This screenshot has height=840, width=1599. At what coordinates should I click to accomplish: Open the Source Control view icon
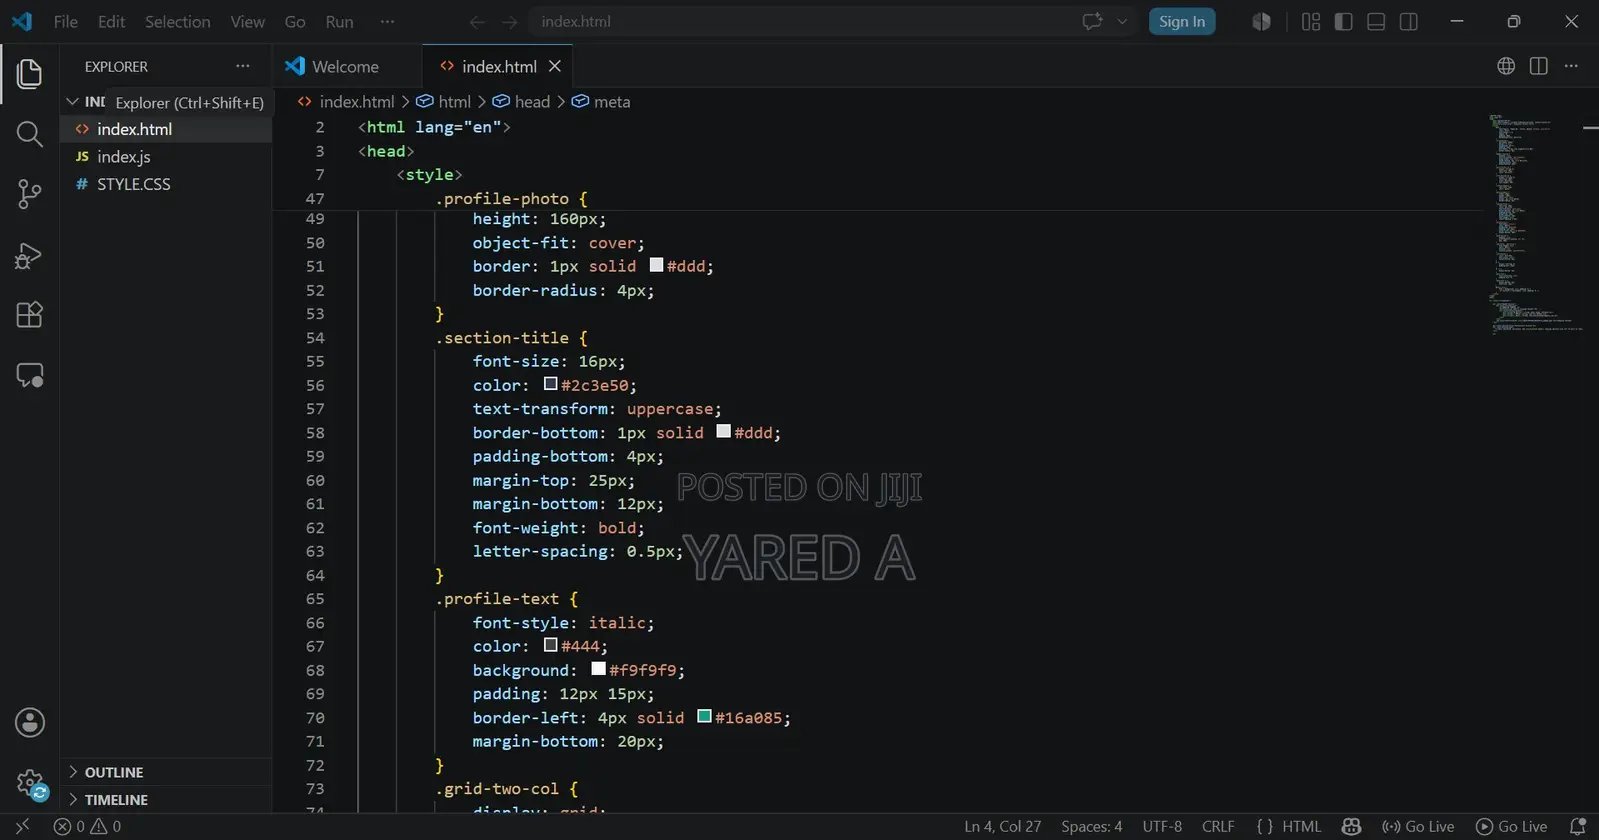(x=29, y=194)
